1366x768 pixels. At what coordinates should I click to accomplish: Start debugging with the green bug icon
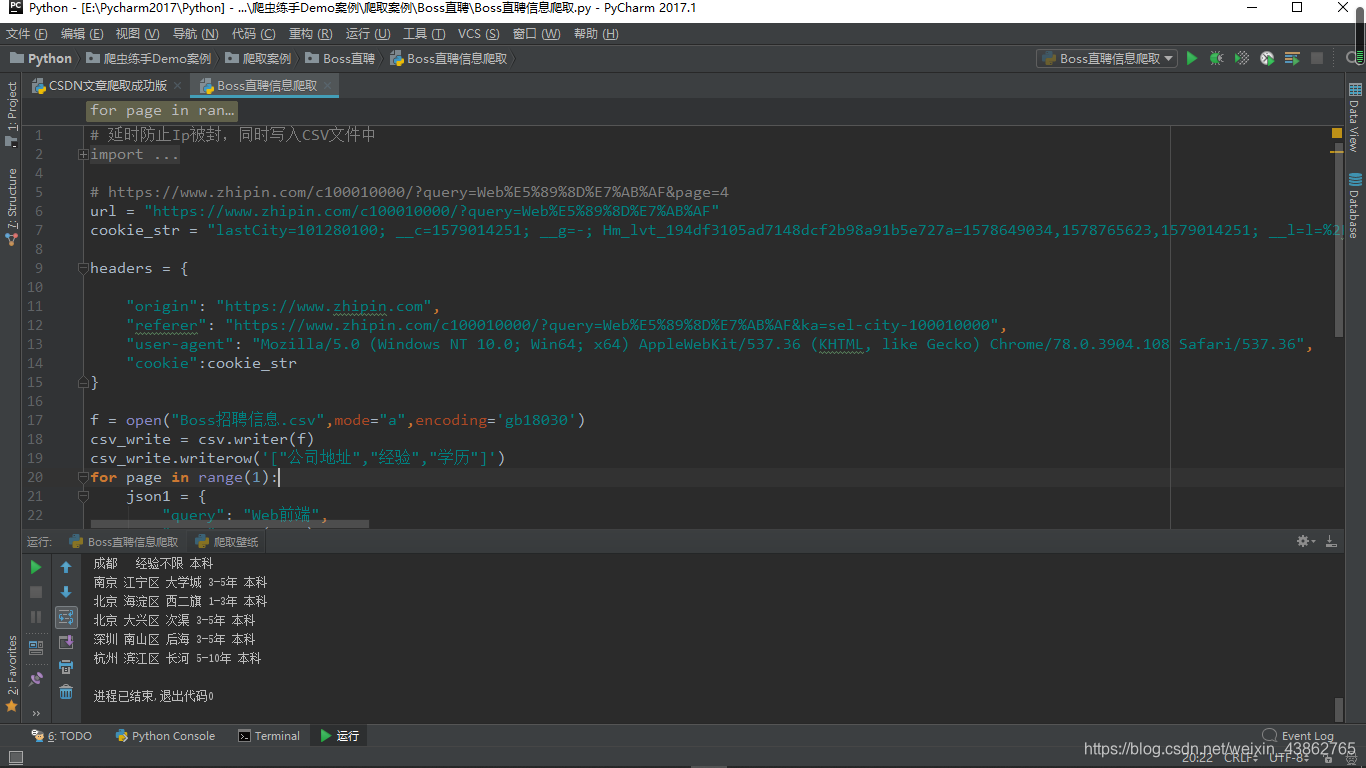click(1216, 59)
